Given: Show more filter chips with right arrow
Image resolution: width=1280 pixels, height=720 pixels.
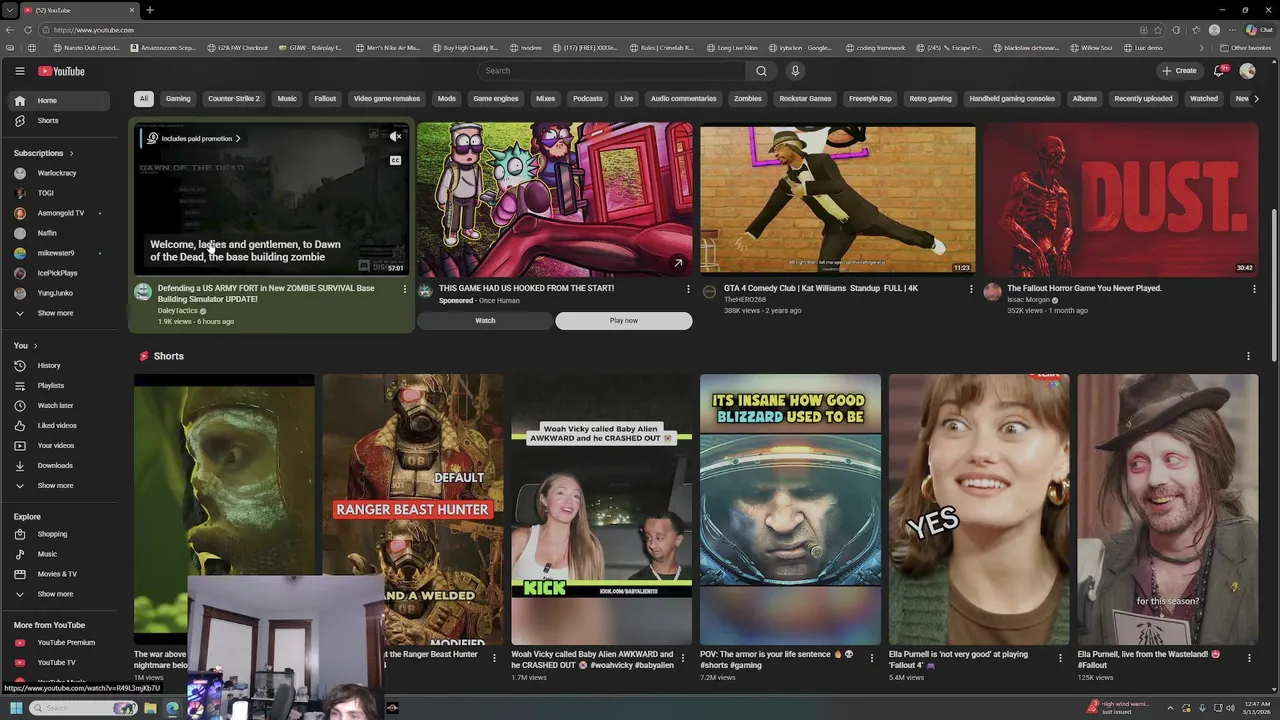Looking at the screenshot, I should [x=1256, y=99].
